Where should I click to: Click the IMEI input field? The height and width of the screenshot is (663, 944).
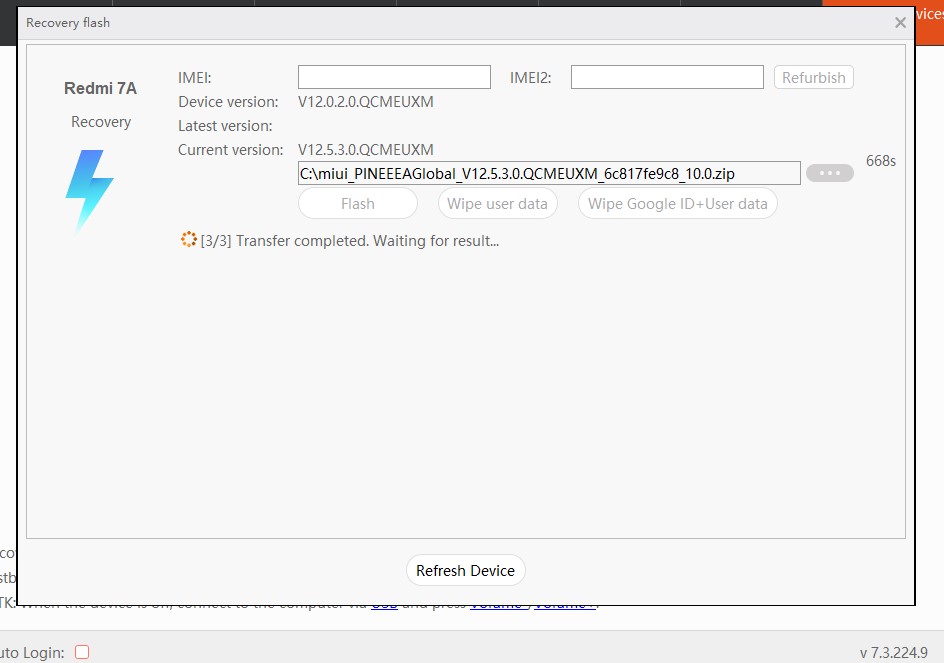pos(394,77)
